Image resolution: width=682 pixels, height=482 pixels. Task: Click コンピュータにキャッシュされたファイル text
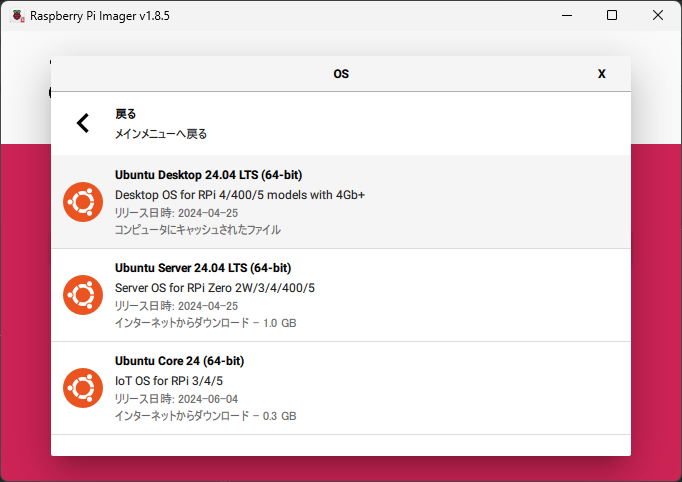[x=198, y=230]
